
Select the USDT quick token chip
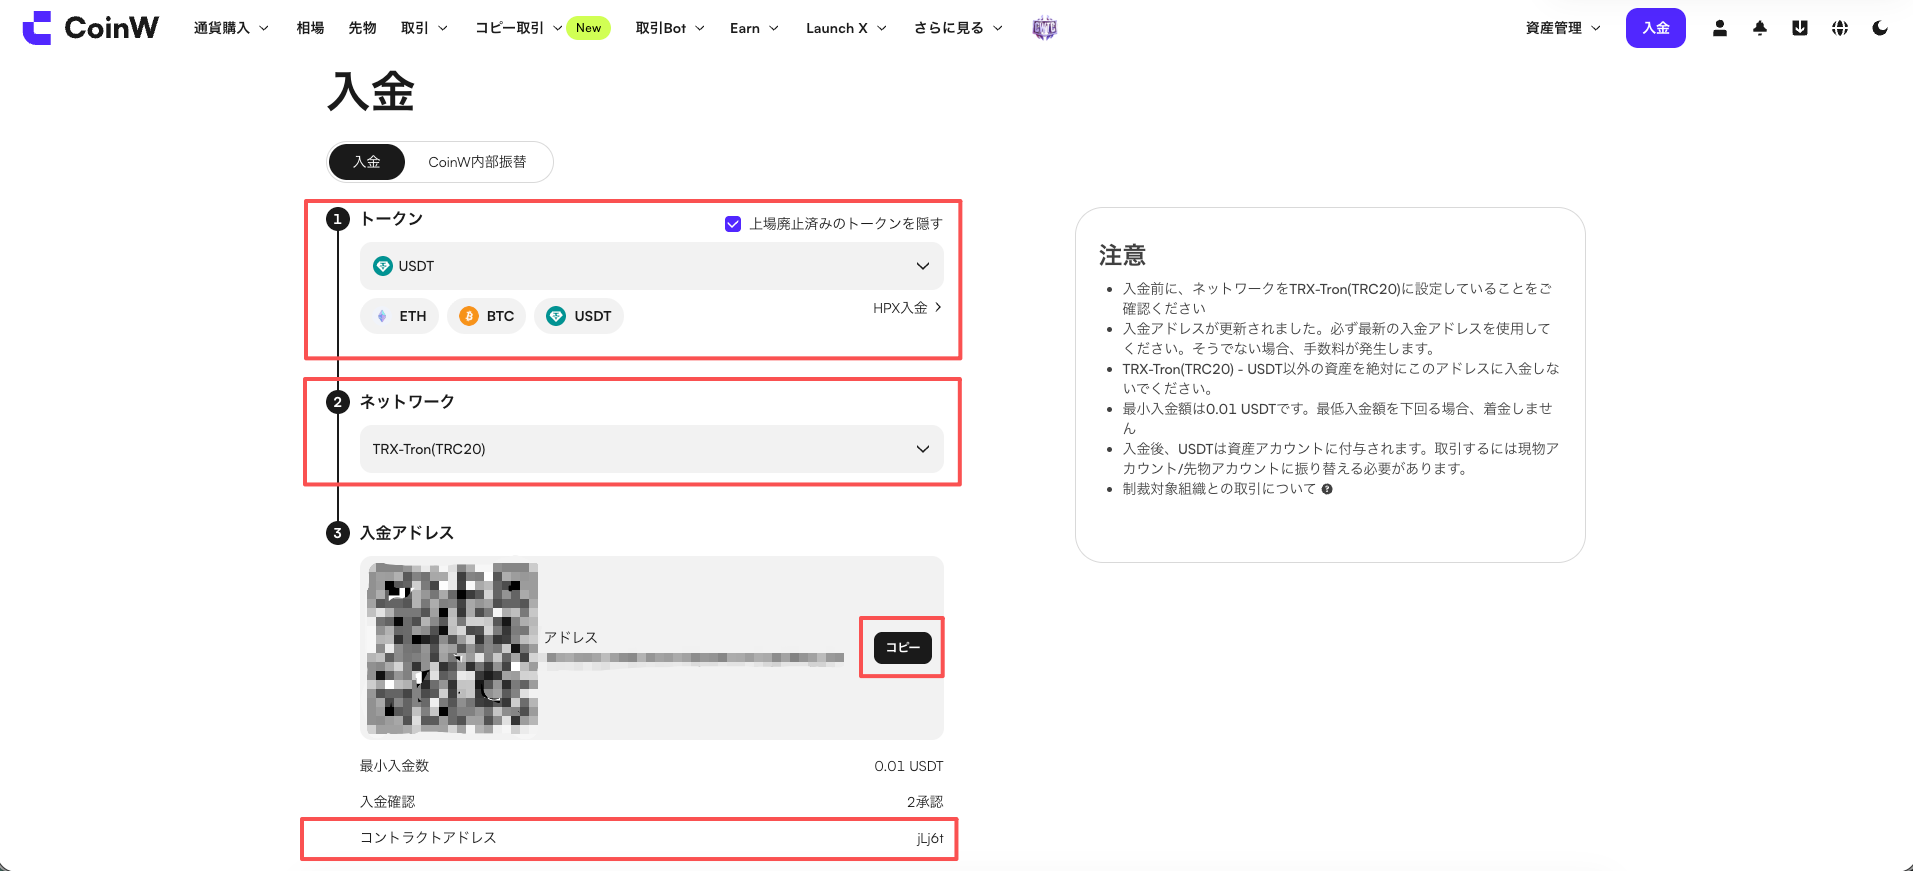coord(579,316)
